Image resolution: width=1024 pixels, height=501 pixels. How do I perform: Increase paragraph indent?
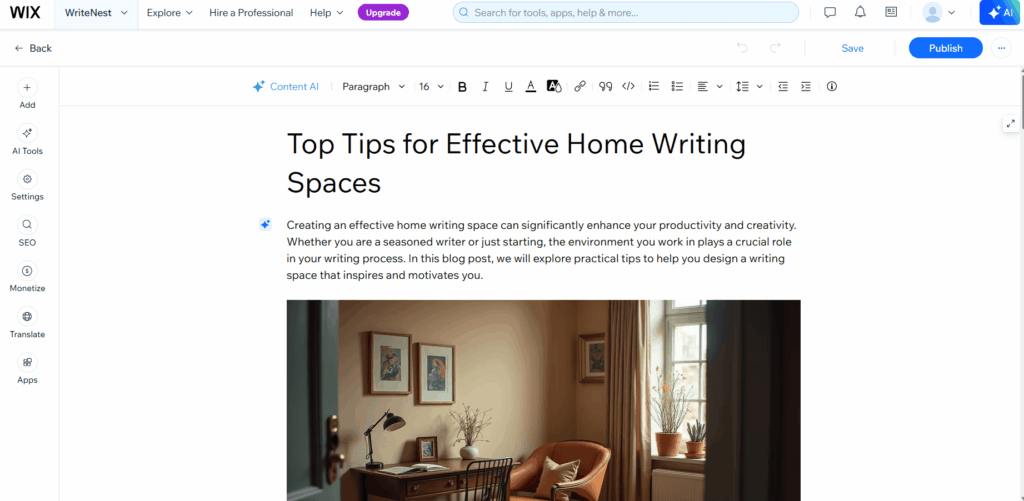pos(806,86)
